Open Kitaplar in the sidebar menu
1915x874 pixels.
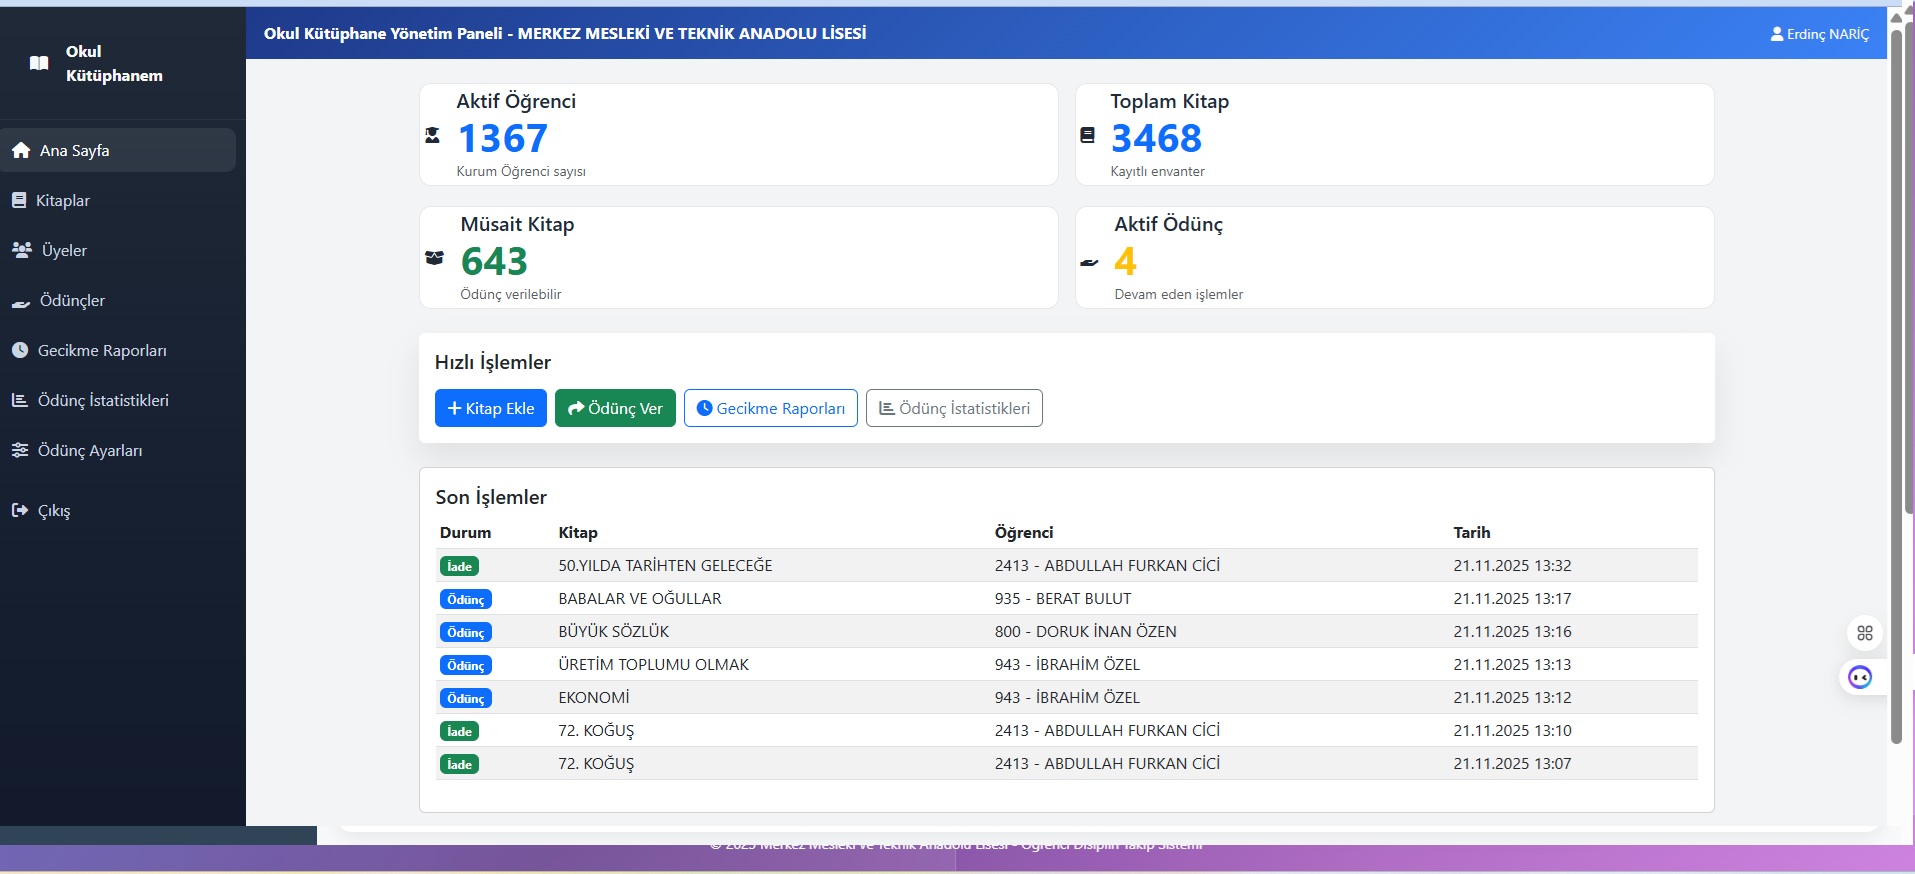[x=63, y=200]
